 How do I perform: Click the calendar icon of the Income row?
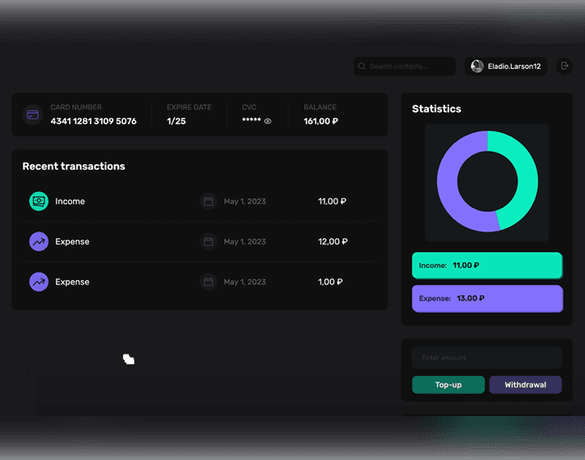coord(209,201)
